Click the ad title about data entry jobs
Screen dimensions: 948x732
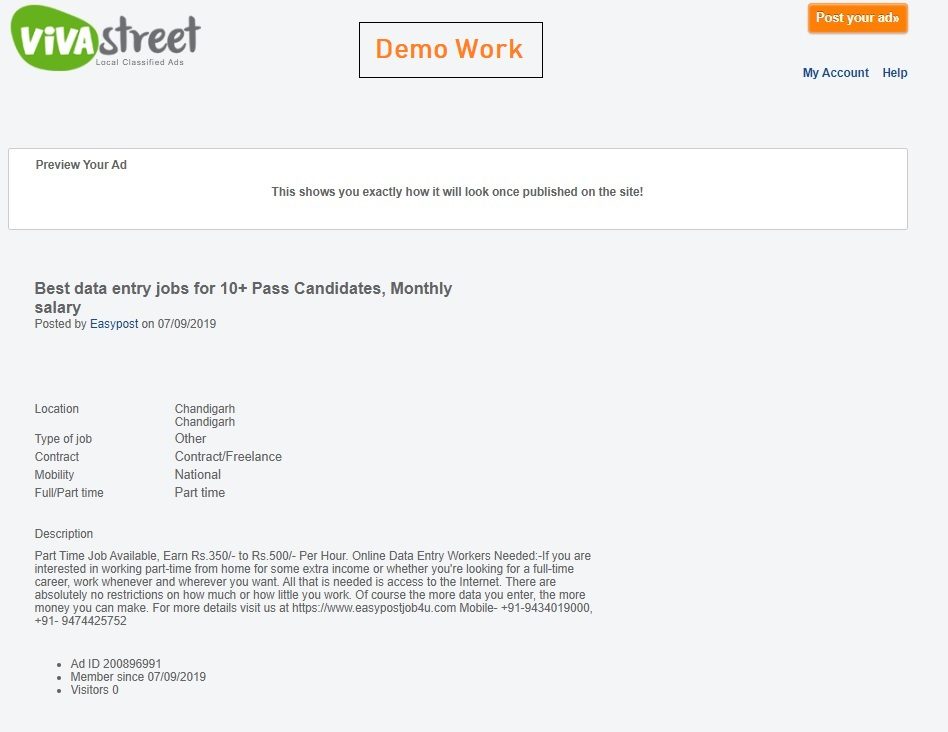click(243, 297)
